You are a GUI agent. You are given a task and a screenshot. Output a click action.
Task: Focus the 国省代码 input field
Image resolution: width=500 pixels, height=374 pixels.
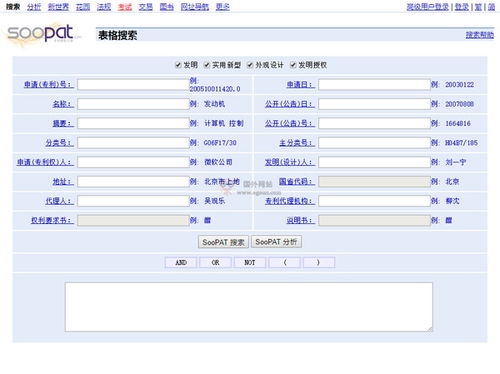374,181
